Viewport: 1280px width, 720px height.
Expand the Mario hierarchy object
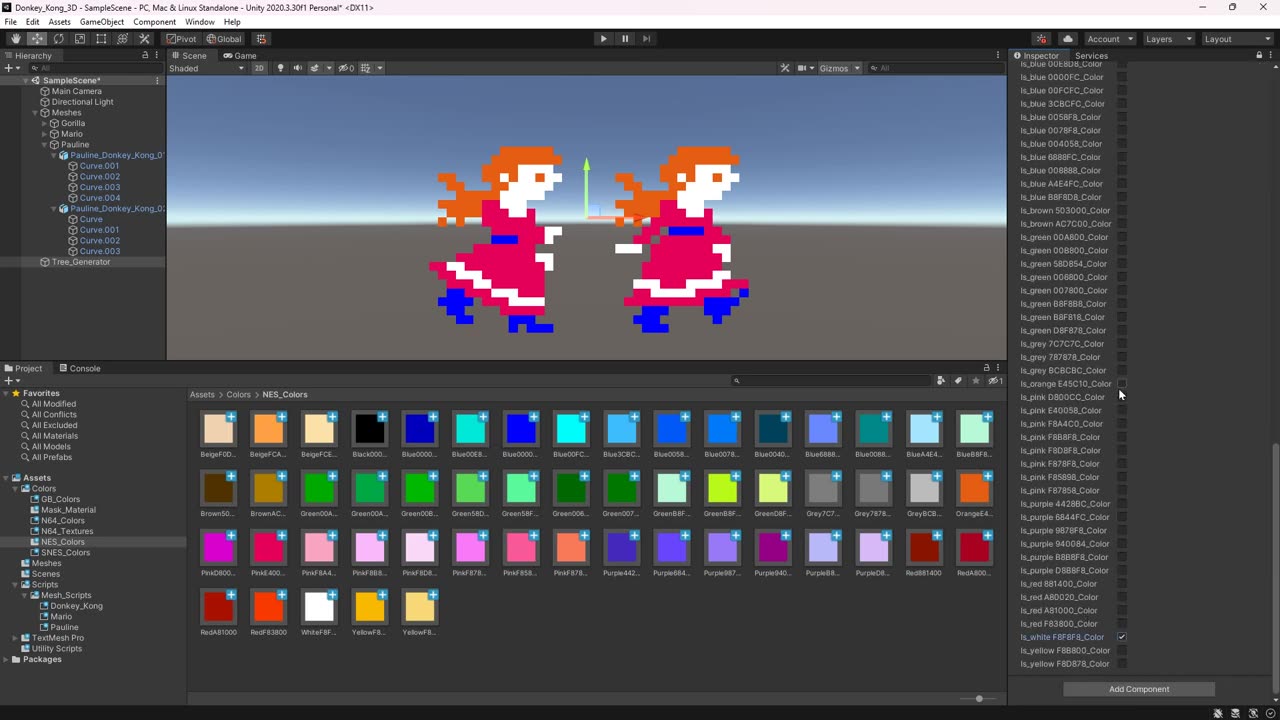pos(44,134)
